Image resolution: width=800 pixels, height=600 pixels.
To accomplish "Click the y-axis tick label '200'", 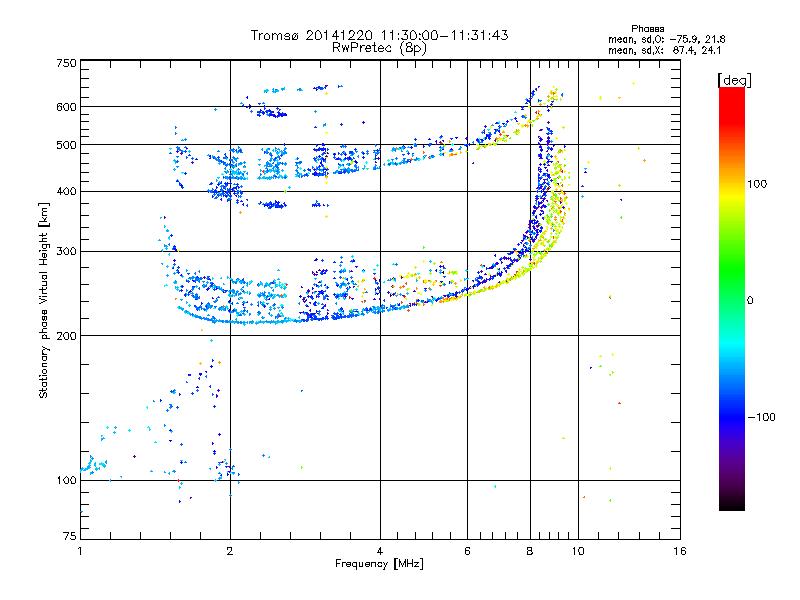I will (x=67, y=336).
